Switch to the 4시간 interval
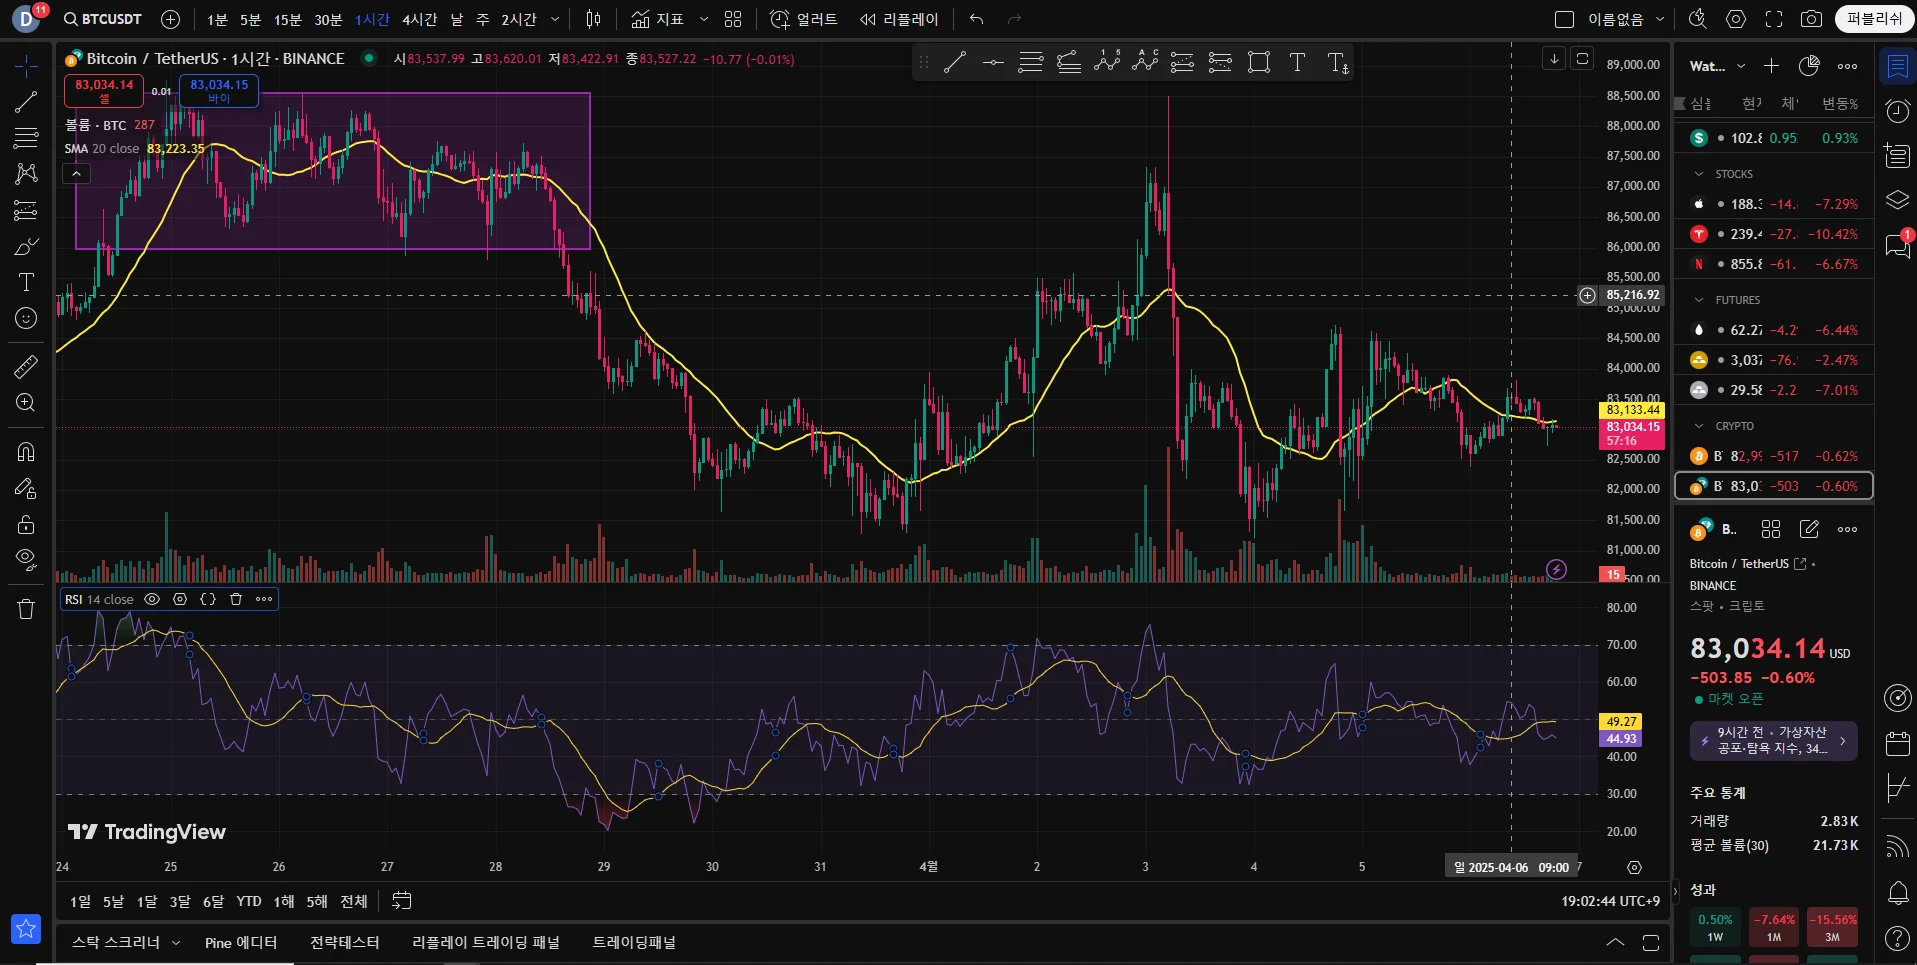Screen dimensions: 1917x965 point(420,19)
